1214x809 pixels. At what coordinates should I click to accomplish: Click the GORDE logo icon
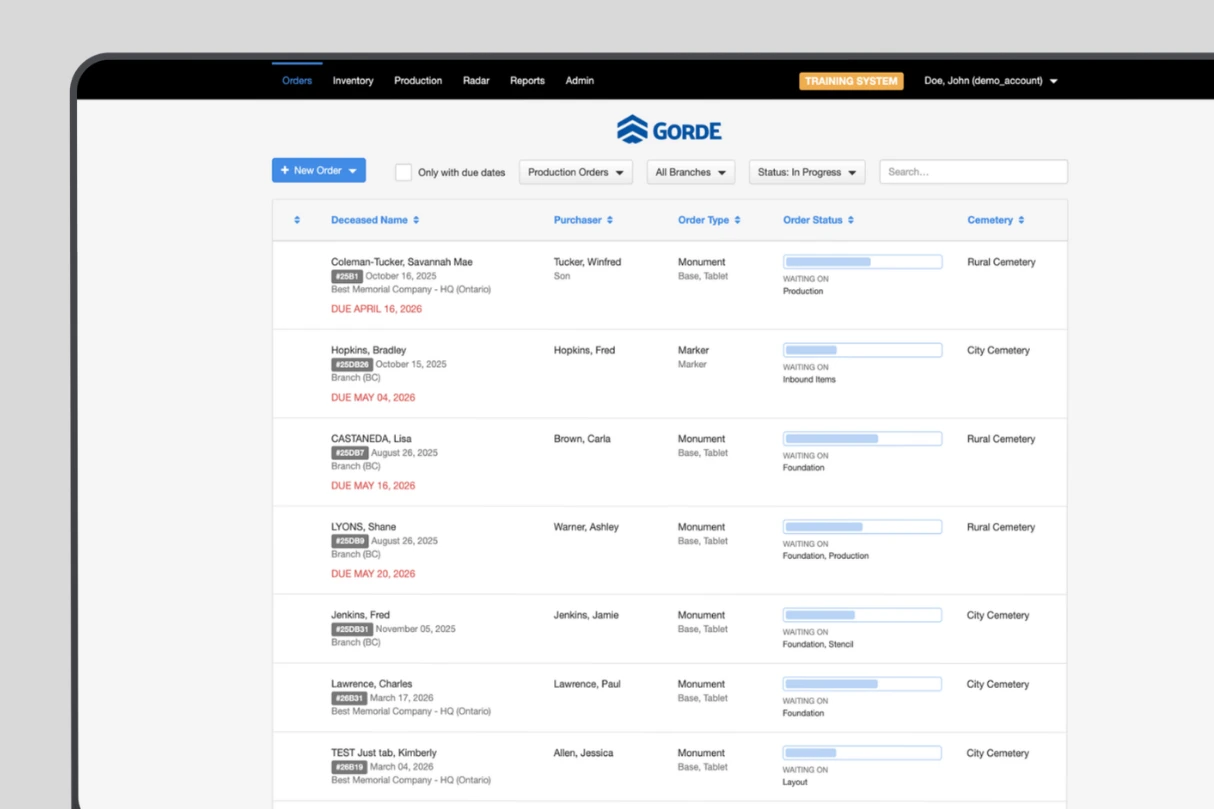click(632, 129)
